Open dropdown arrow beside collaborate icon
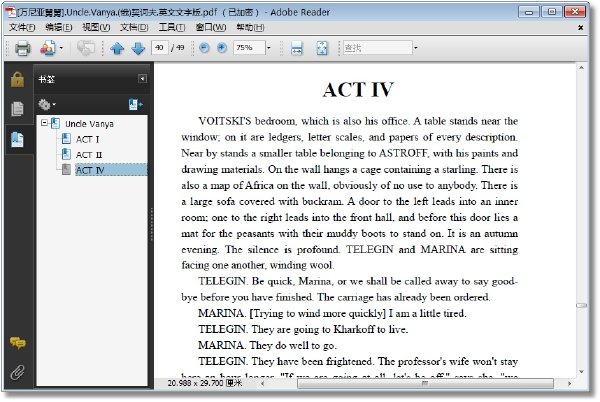Screen dimensions: 600x402 click(x=61, y=48)
